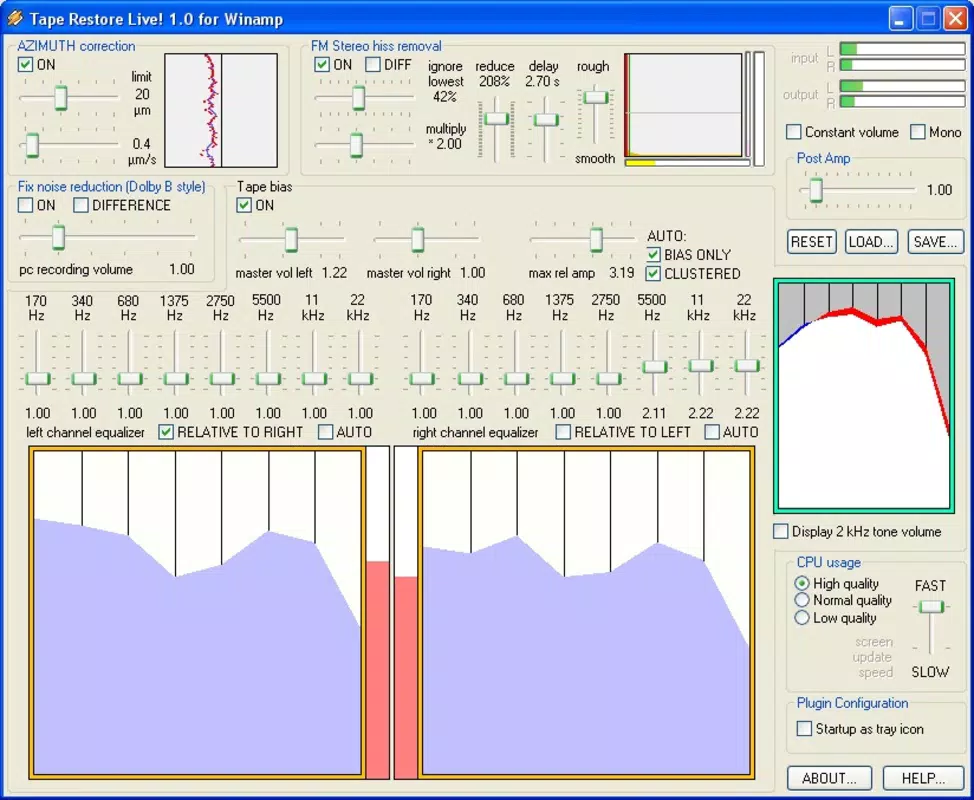974x800 pixels.
Task: Open the ABOUT... window
Action: [x=829, y=778]
